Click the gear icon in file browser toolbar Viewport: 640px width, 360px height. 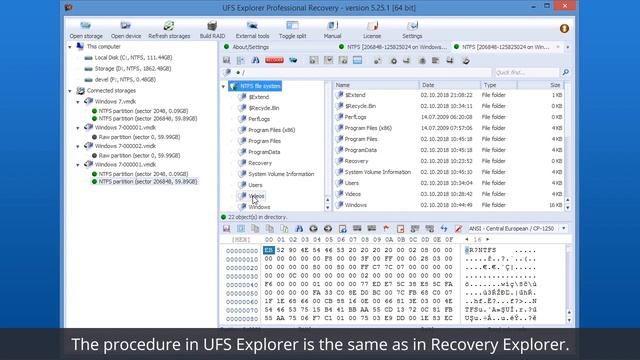(x=393, y=61)
